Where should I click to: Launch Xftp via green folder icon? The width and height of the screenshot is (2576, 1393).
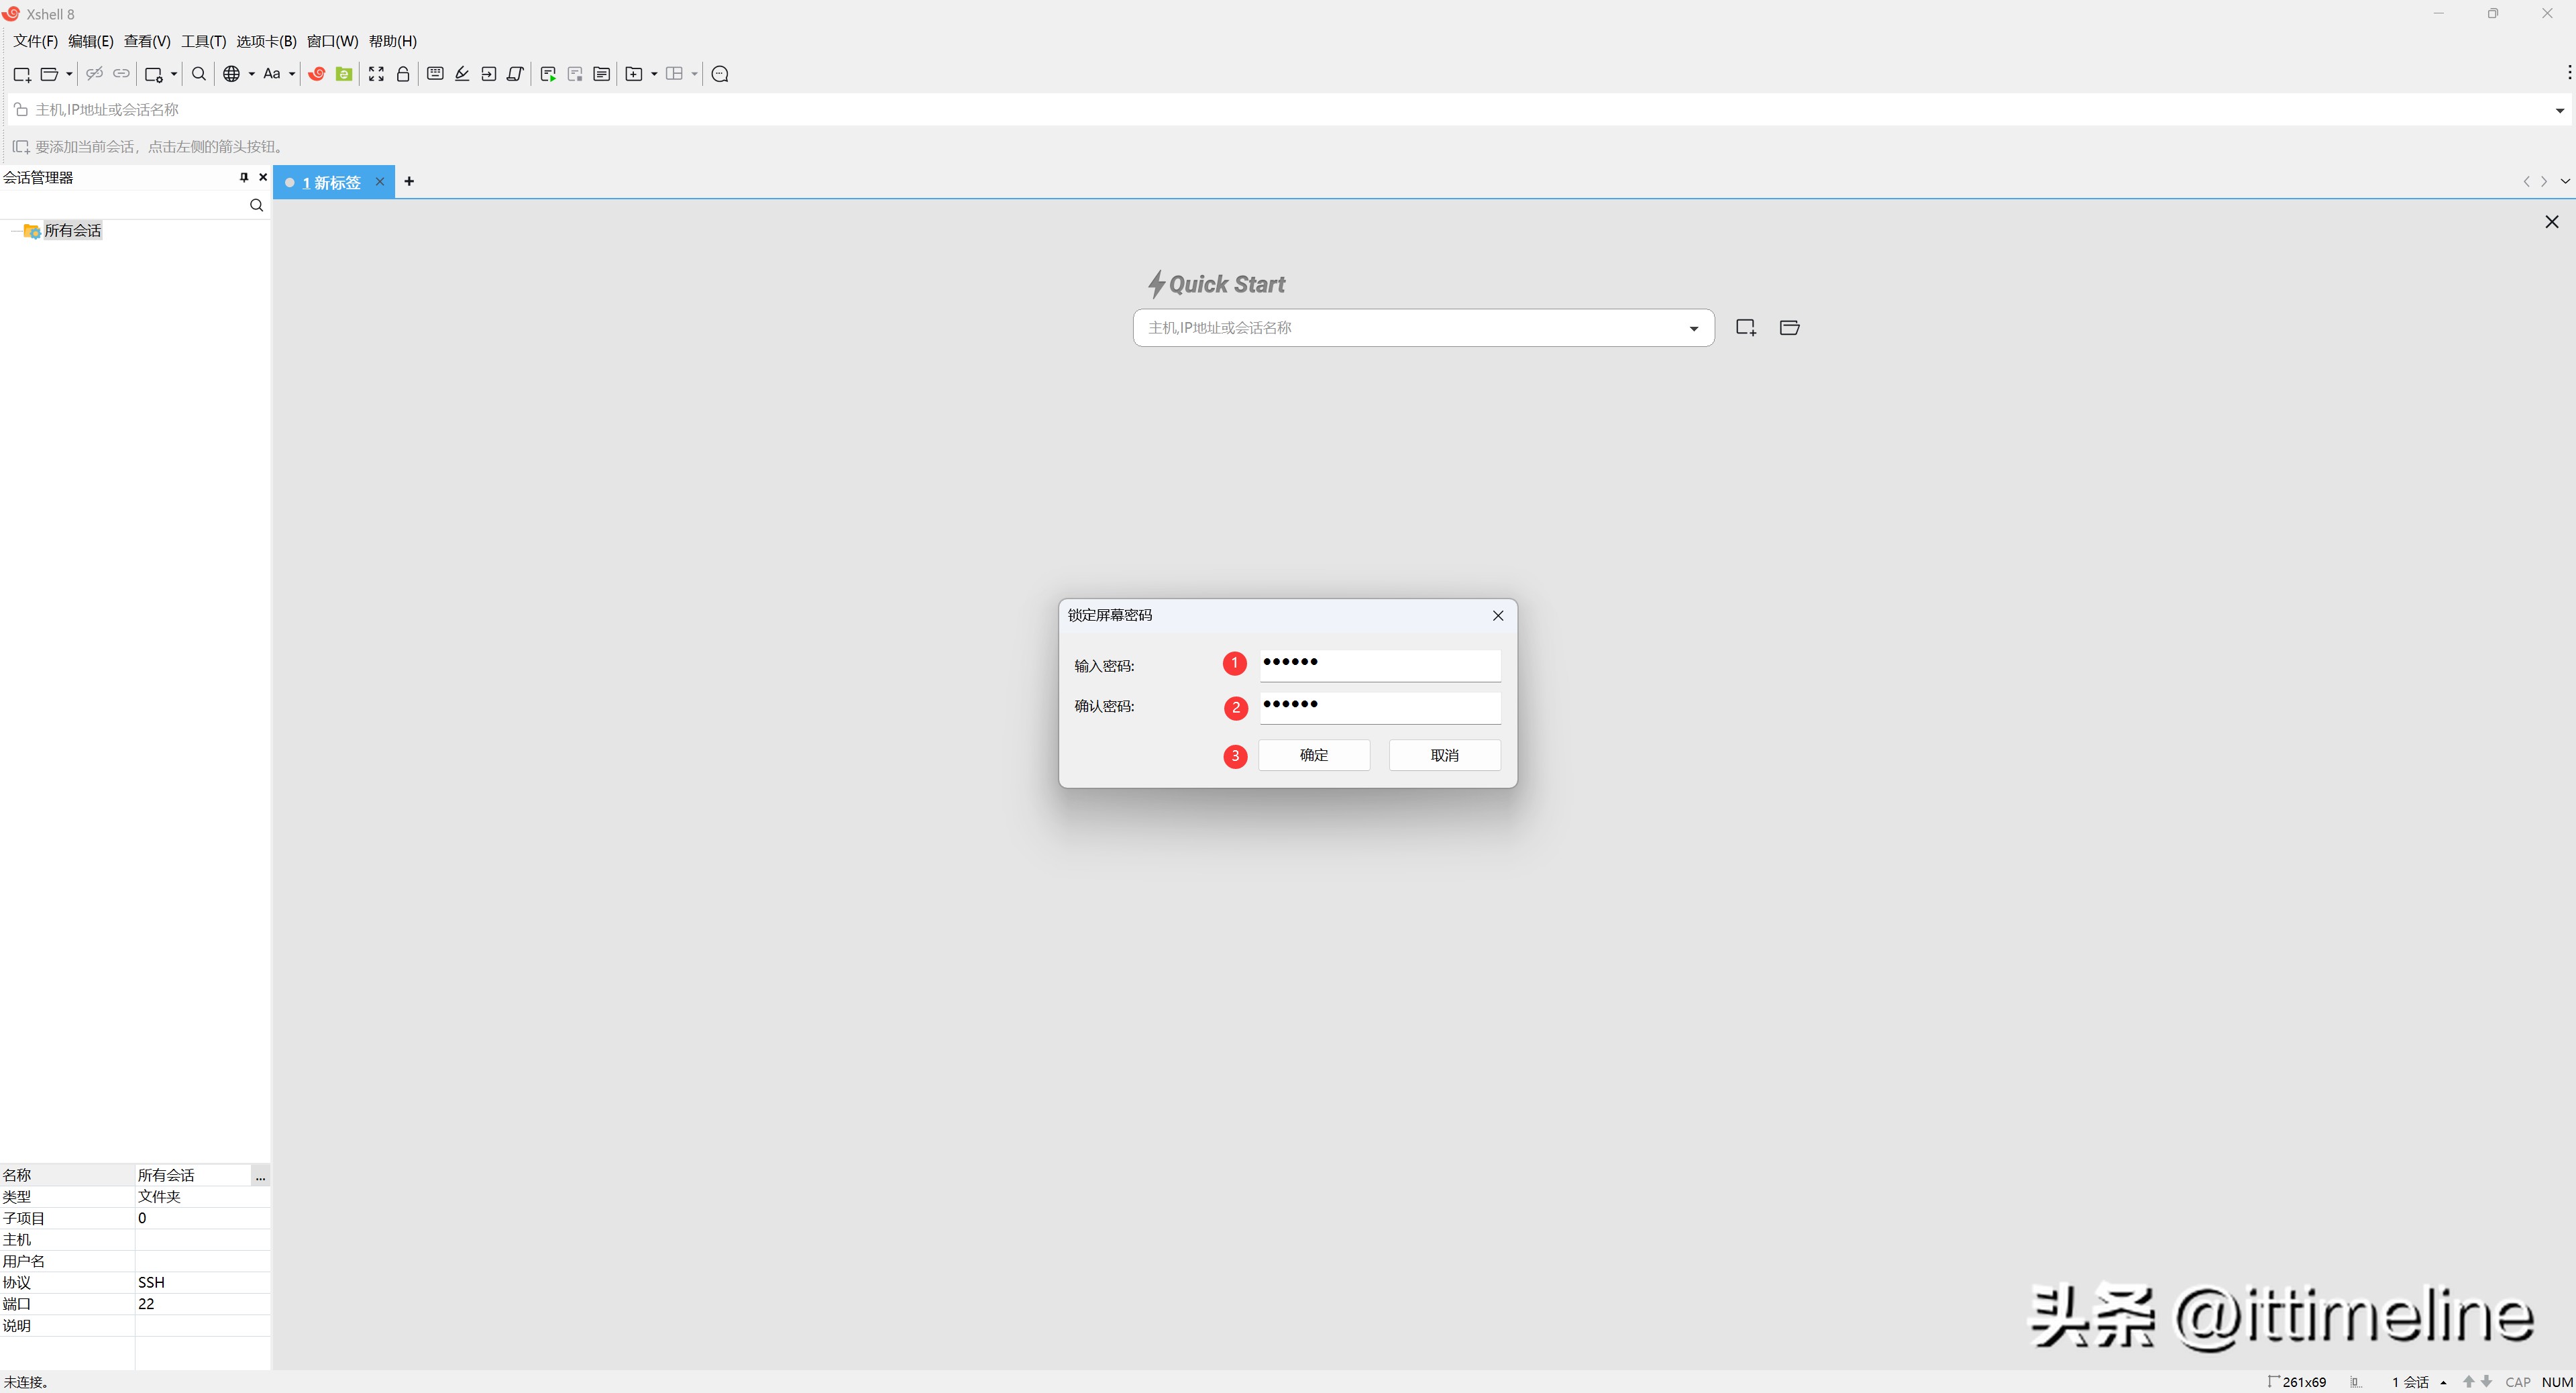(344, 74)
